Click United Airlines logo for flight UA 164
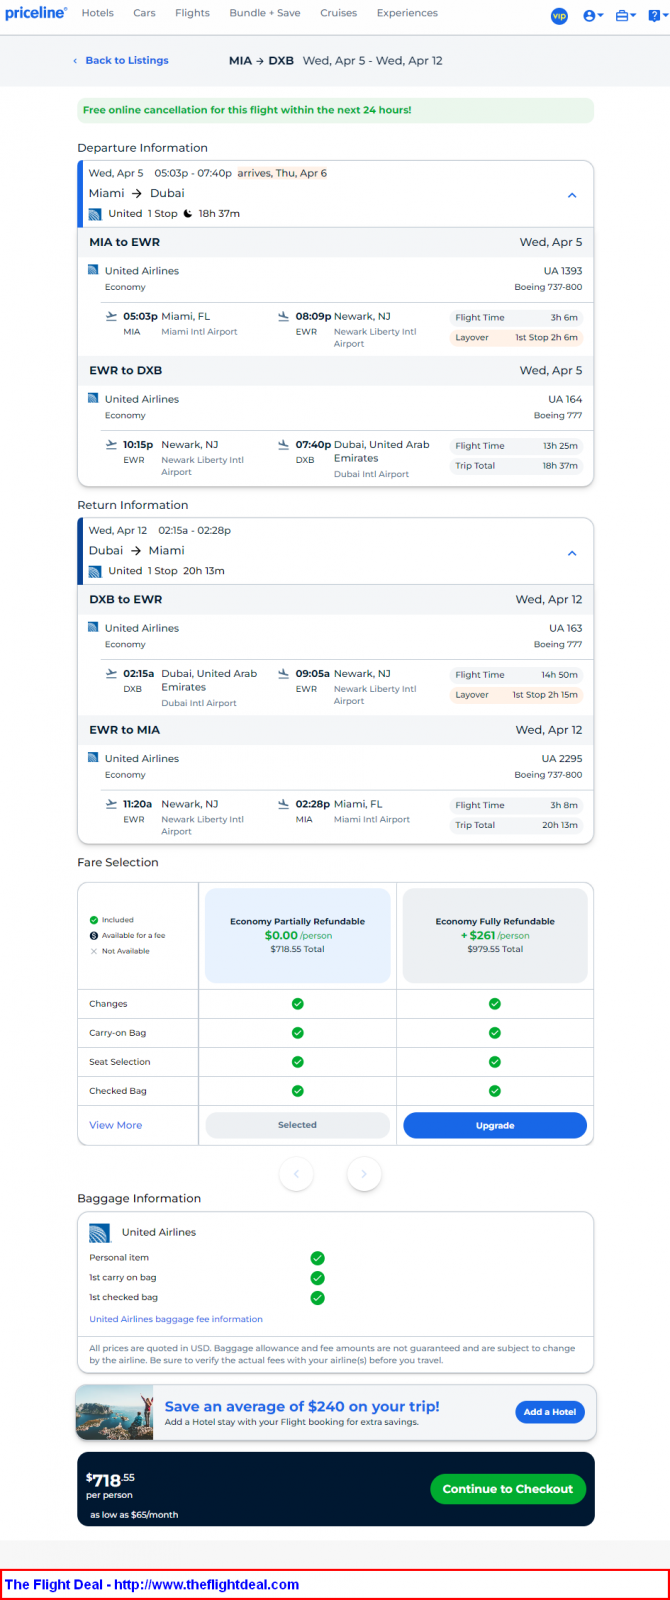Screen dimensions: 670x1600 click(93, 398)
